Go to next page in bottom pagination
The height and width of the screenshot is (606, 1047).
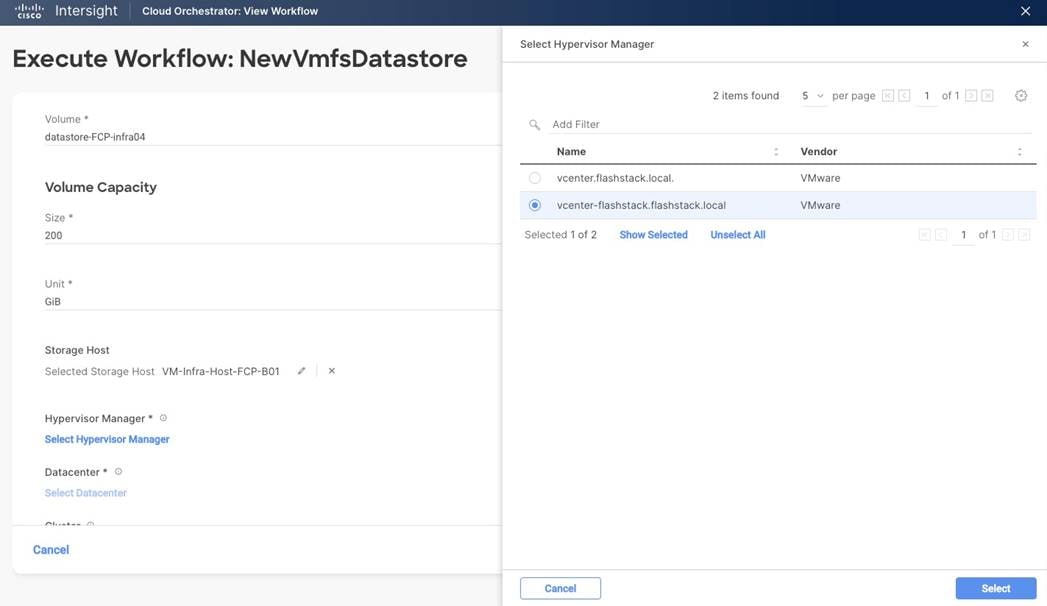[1008, 235]
